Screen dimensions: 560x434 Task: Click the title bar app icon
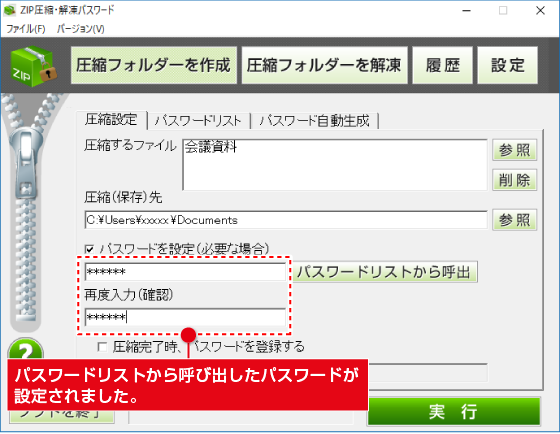click(10, 10)
